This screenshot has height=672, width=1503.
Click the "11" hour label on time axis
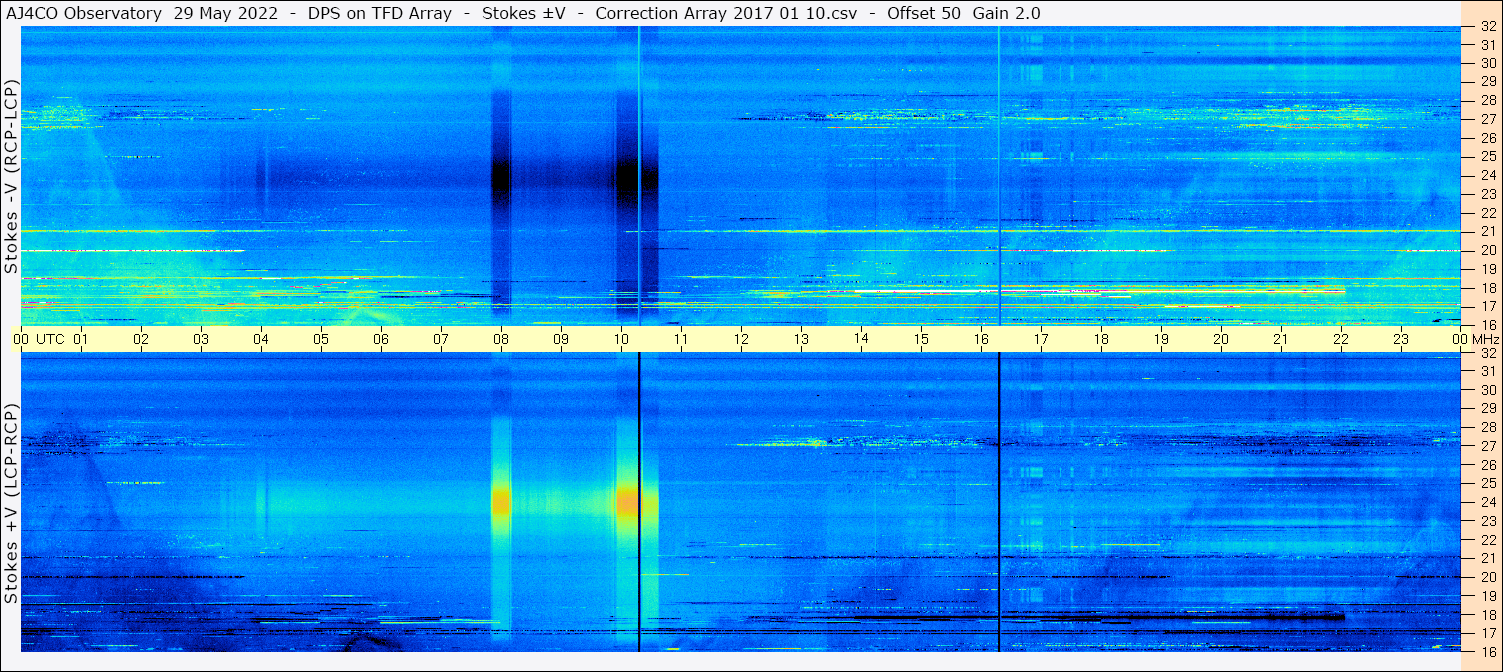(681, 339)
